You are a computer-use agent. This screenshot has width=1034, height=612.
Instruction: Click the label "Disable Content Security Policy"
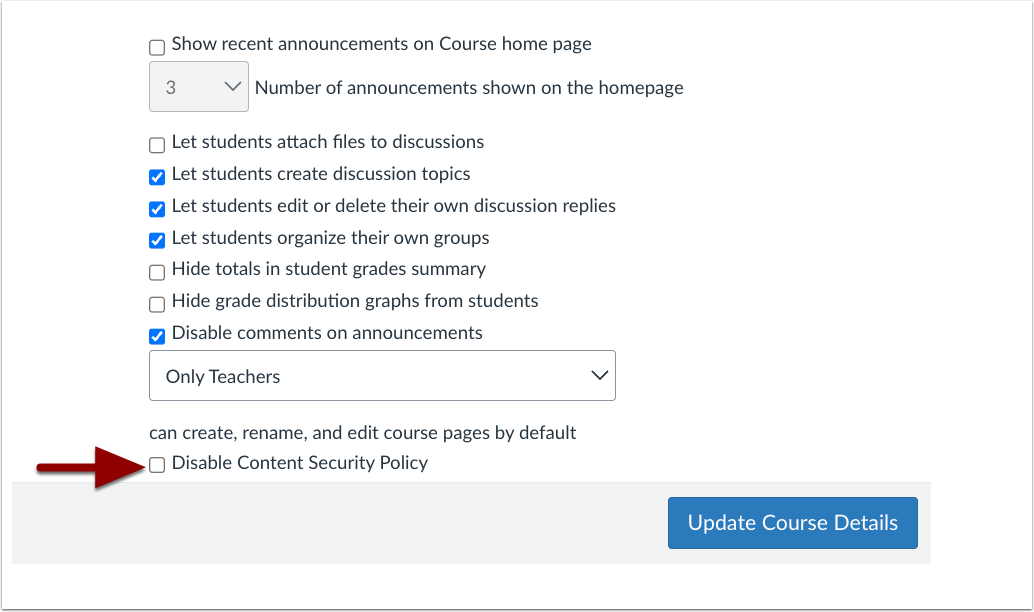click(299, 463)
